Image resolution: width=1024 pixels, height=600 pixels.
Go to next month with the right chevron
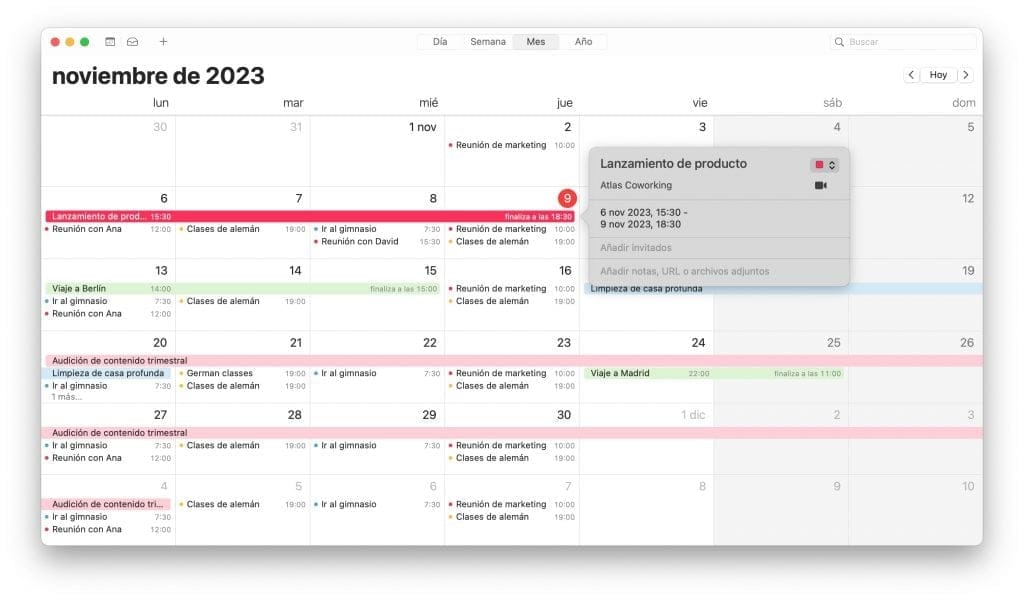pyautogui.click(x=967, y=74)
